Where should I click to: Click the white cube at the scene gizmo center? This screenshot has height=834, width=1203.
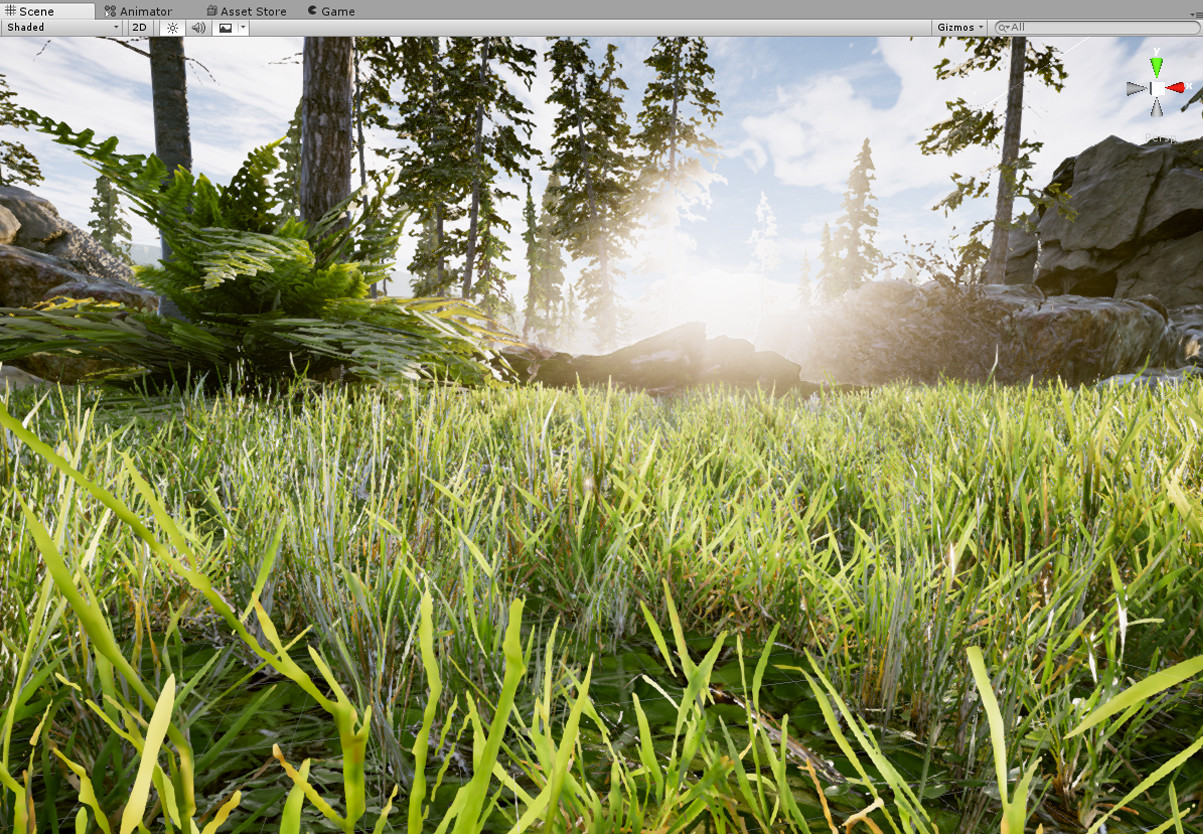click(1158, 88)
